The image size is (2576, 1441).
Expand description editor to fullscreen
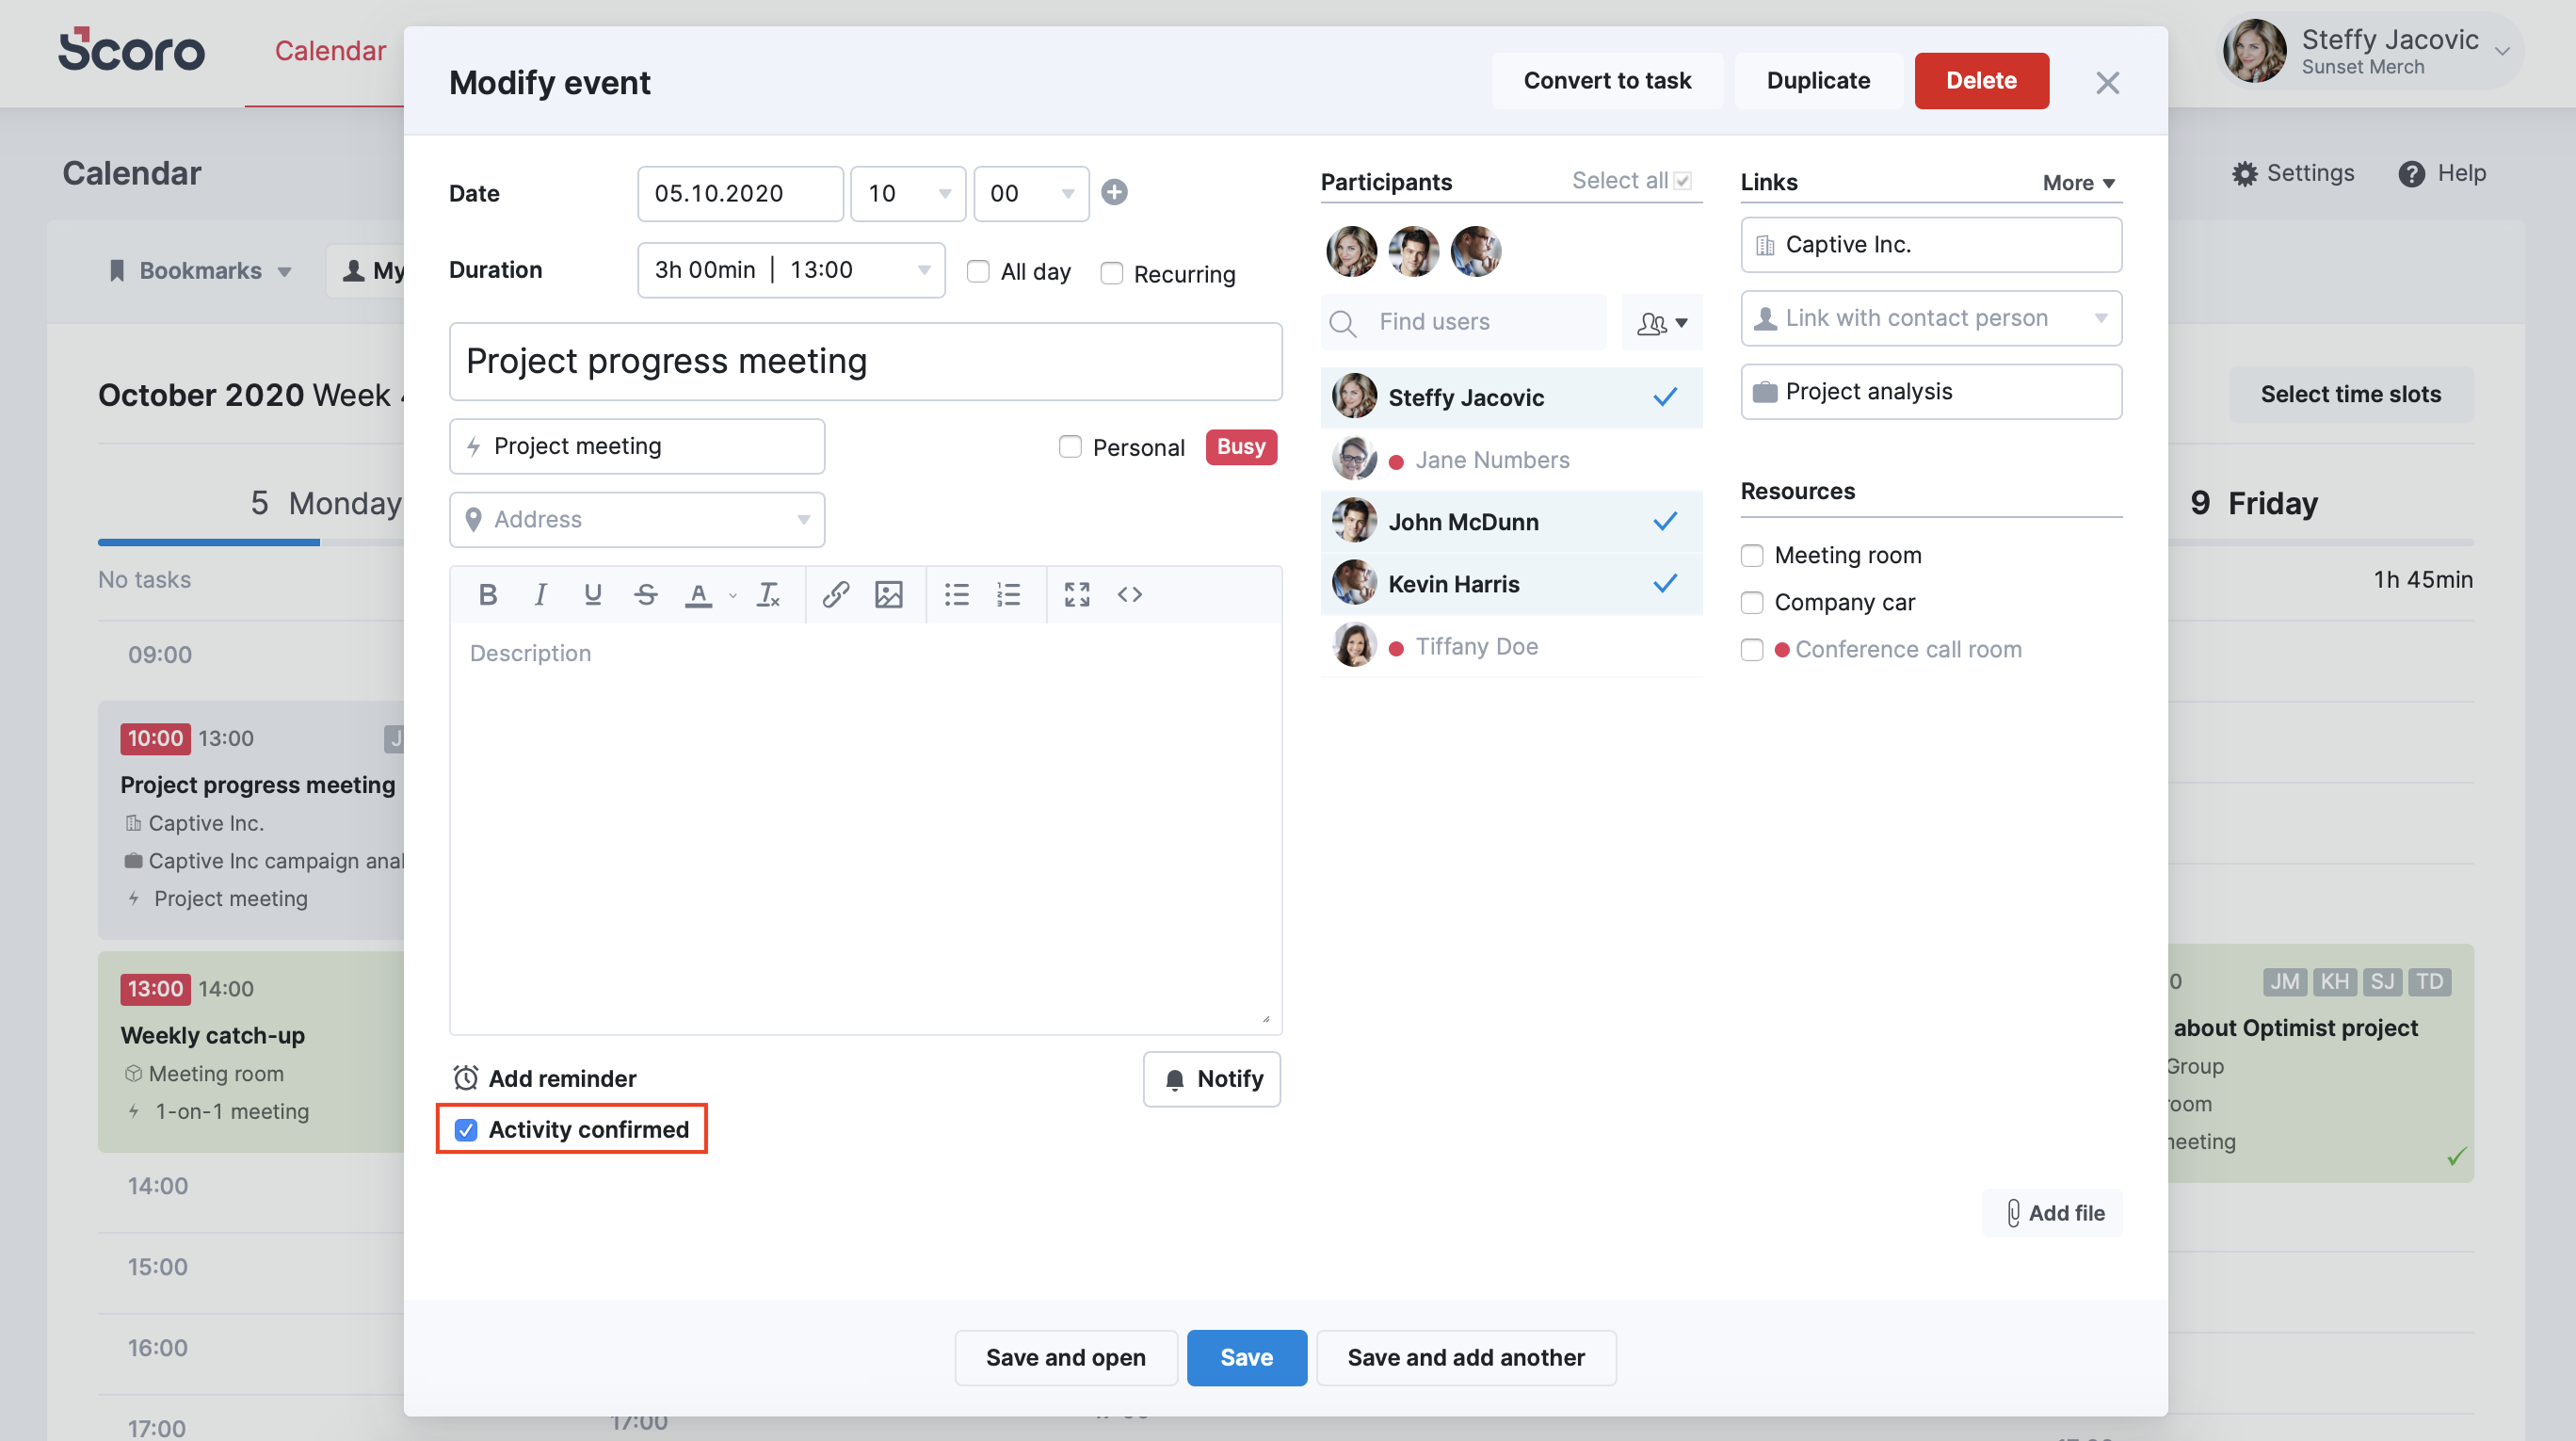tap(1077, 594)
